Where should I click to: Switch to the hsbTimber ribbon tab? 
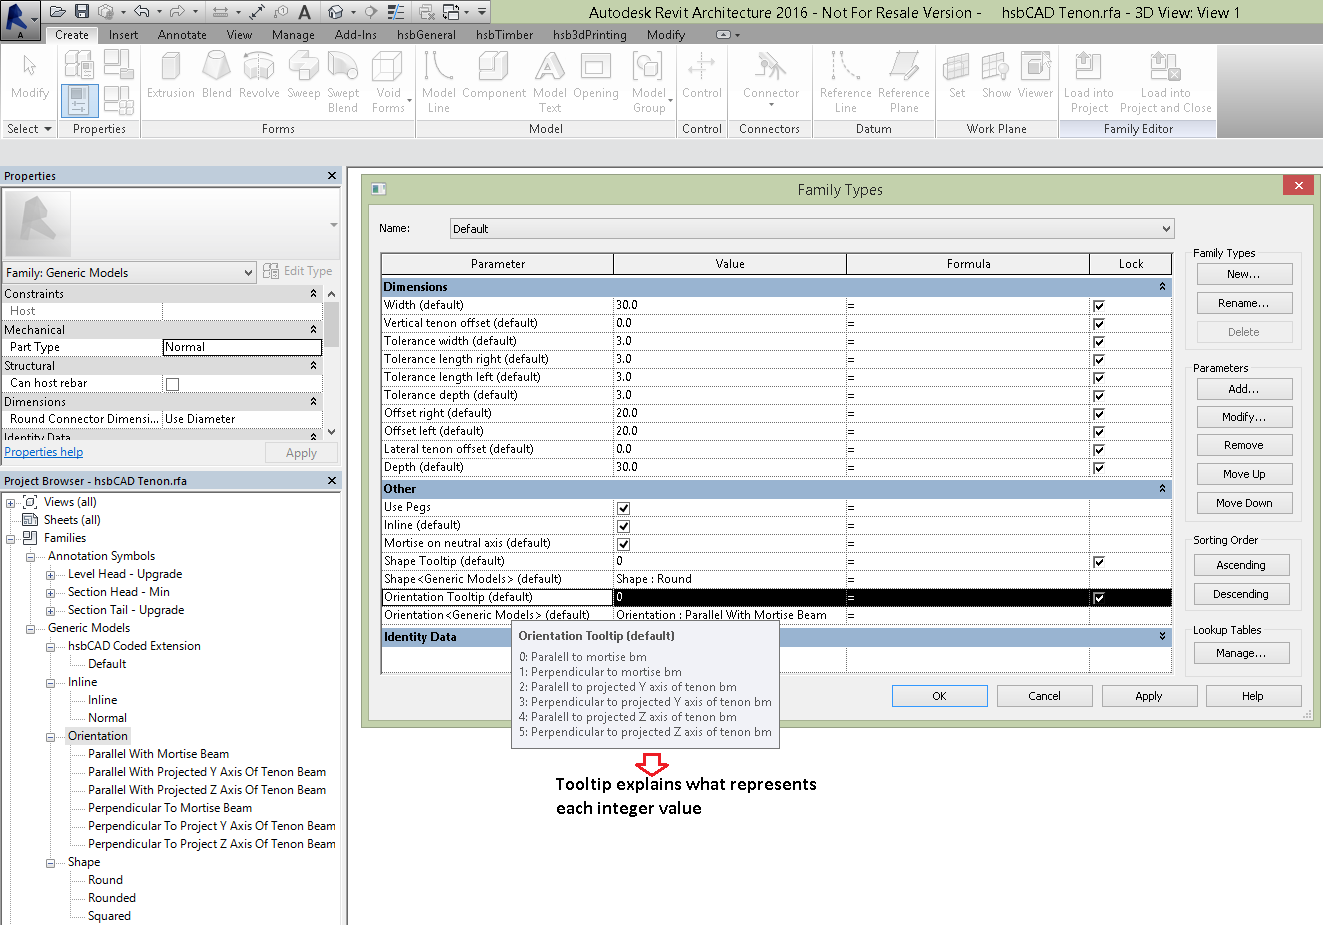(504, 33)
